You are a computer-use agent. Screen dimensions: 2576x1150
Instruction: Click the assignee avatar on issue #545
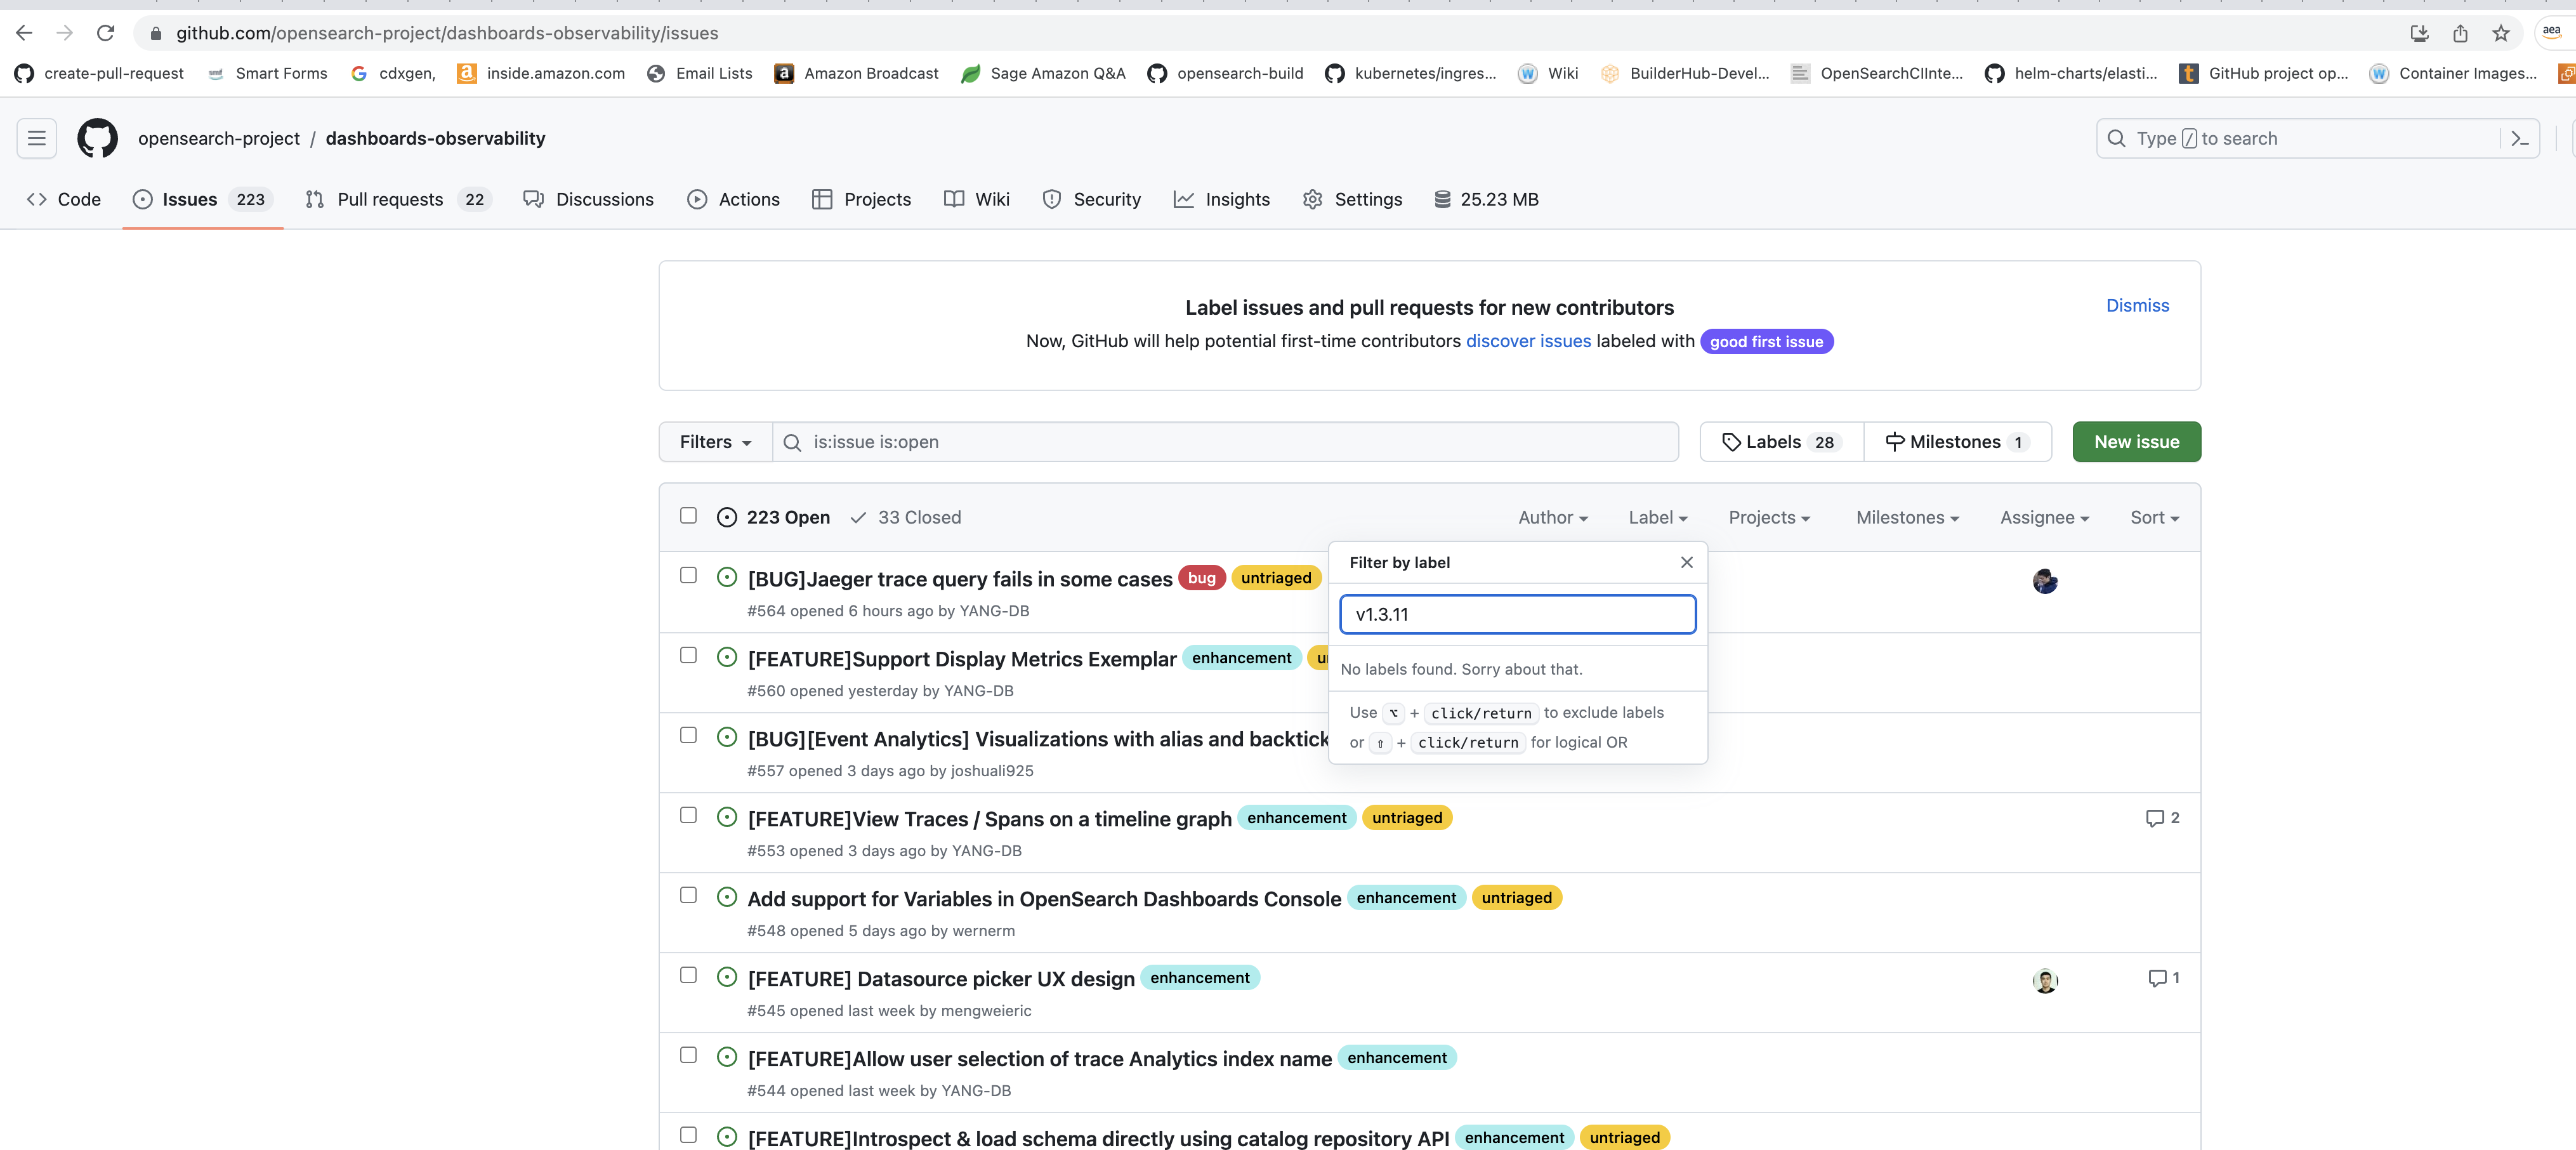[2045, 980]
